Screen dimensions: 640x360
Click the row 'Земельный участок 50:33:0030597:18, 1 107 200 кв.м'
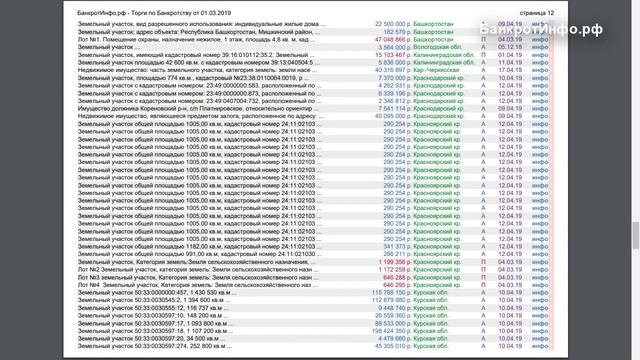pyautogui.click(x=155, y=331)
